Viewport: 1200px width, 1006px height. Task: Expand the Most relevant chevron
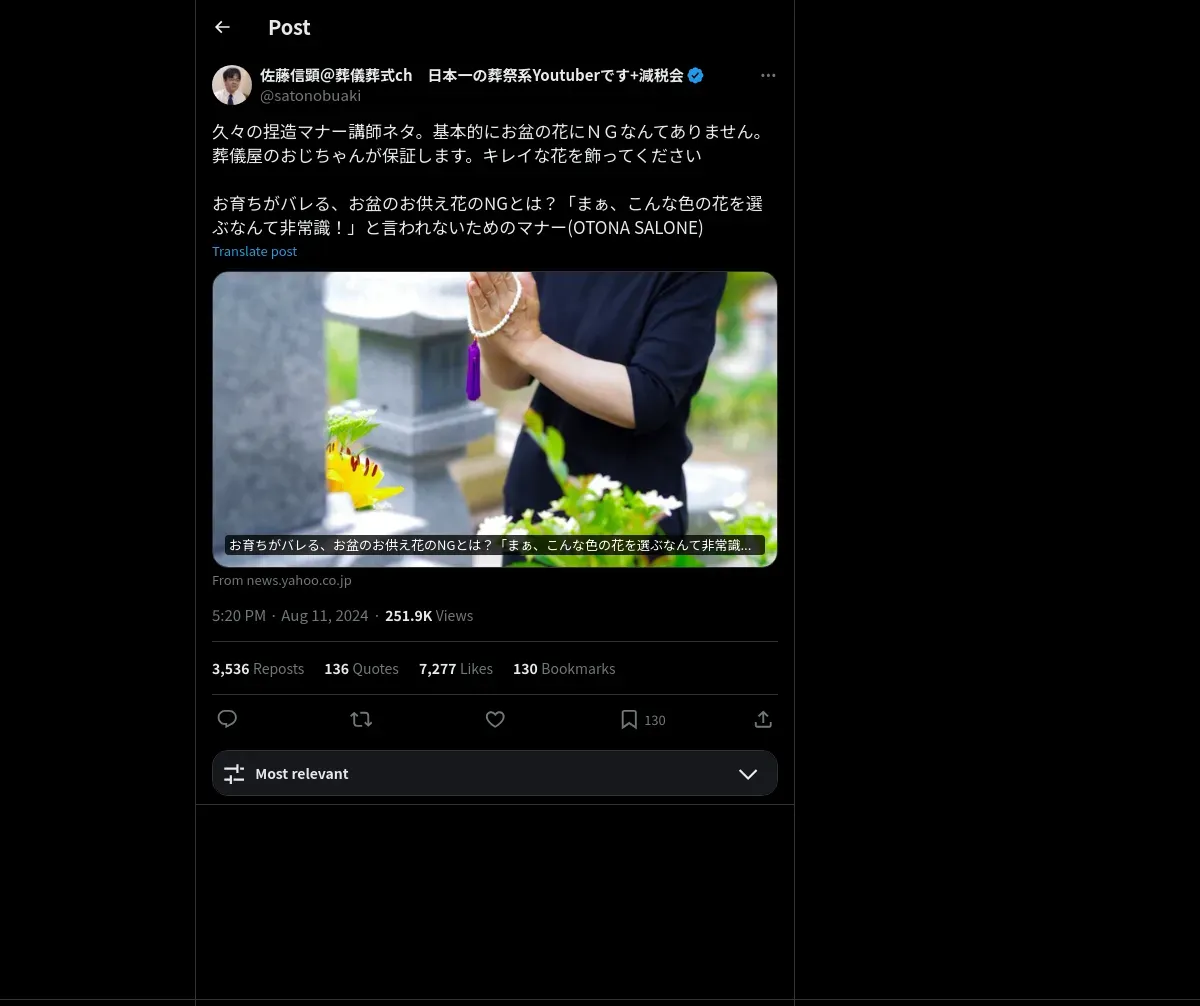(748, 774)
